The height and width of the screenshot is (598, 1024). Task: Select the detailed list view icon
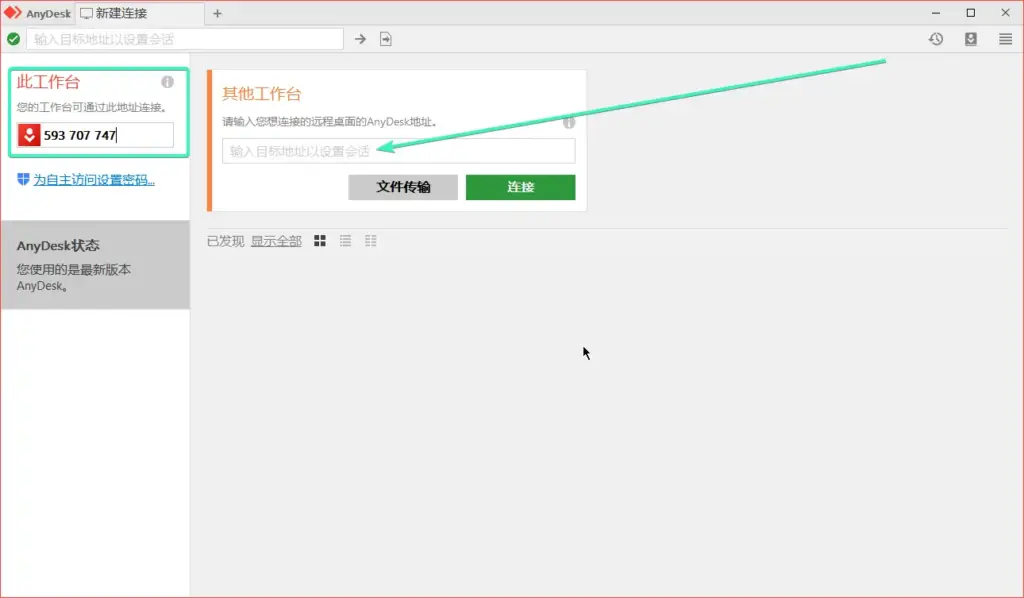pos(371,240)
